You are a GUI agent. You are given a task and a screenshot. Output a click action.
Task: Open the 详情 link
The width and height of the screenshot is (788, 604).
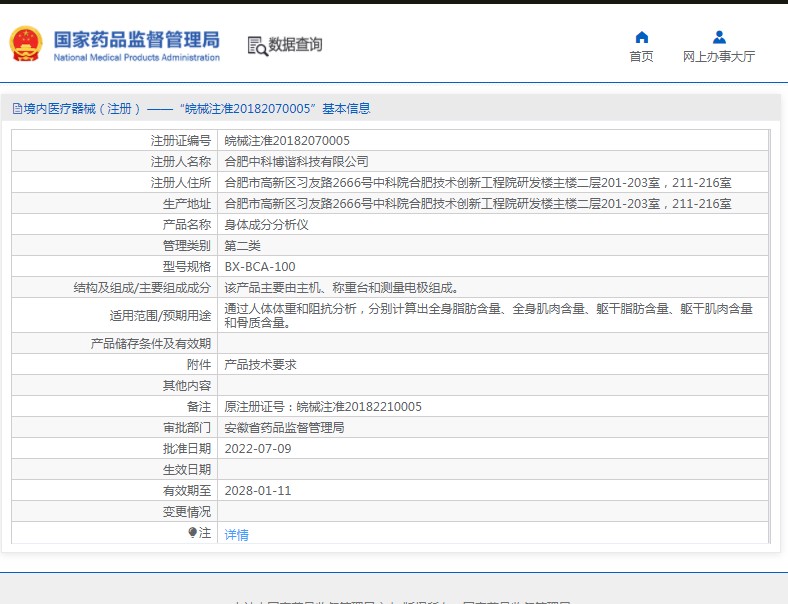point(236,535)
